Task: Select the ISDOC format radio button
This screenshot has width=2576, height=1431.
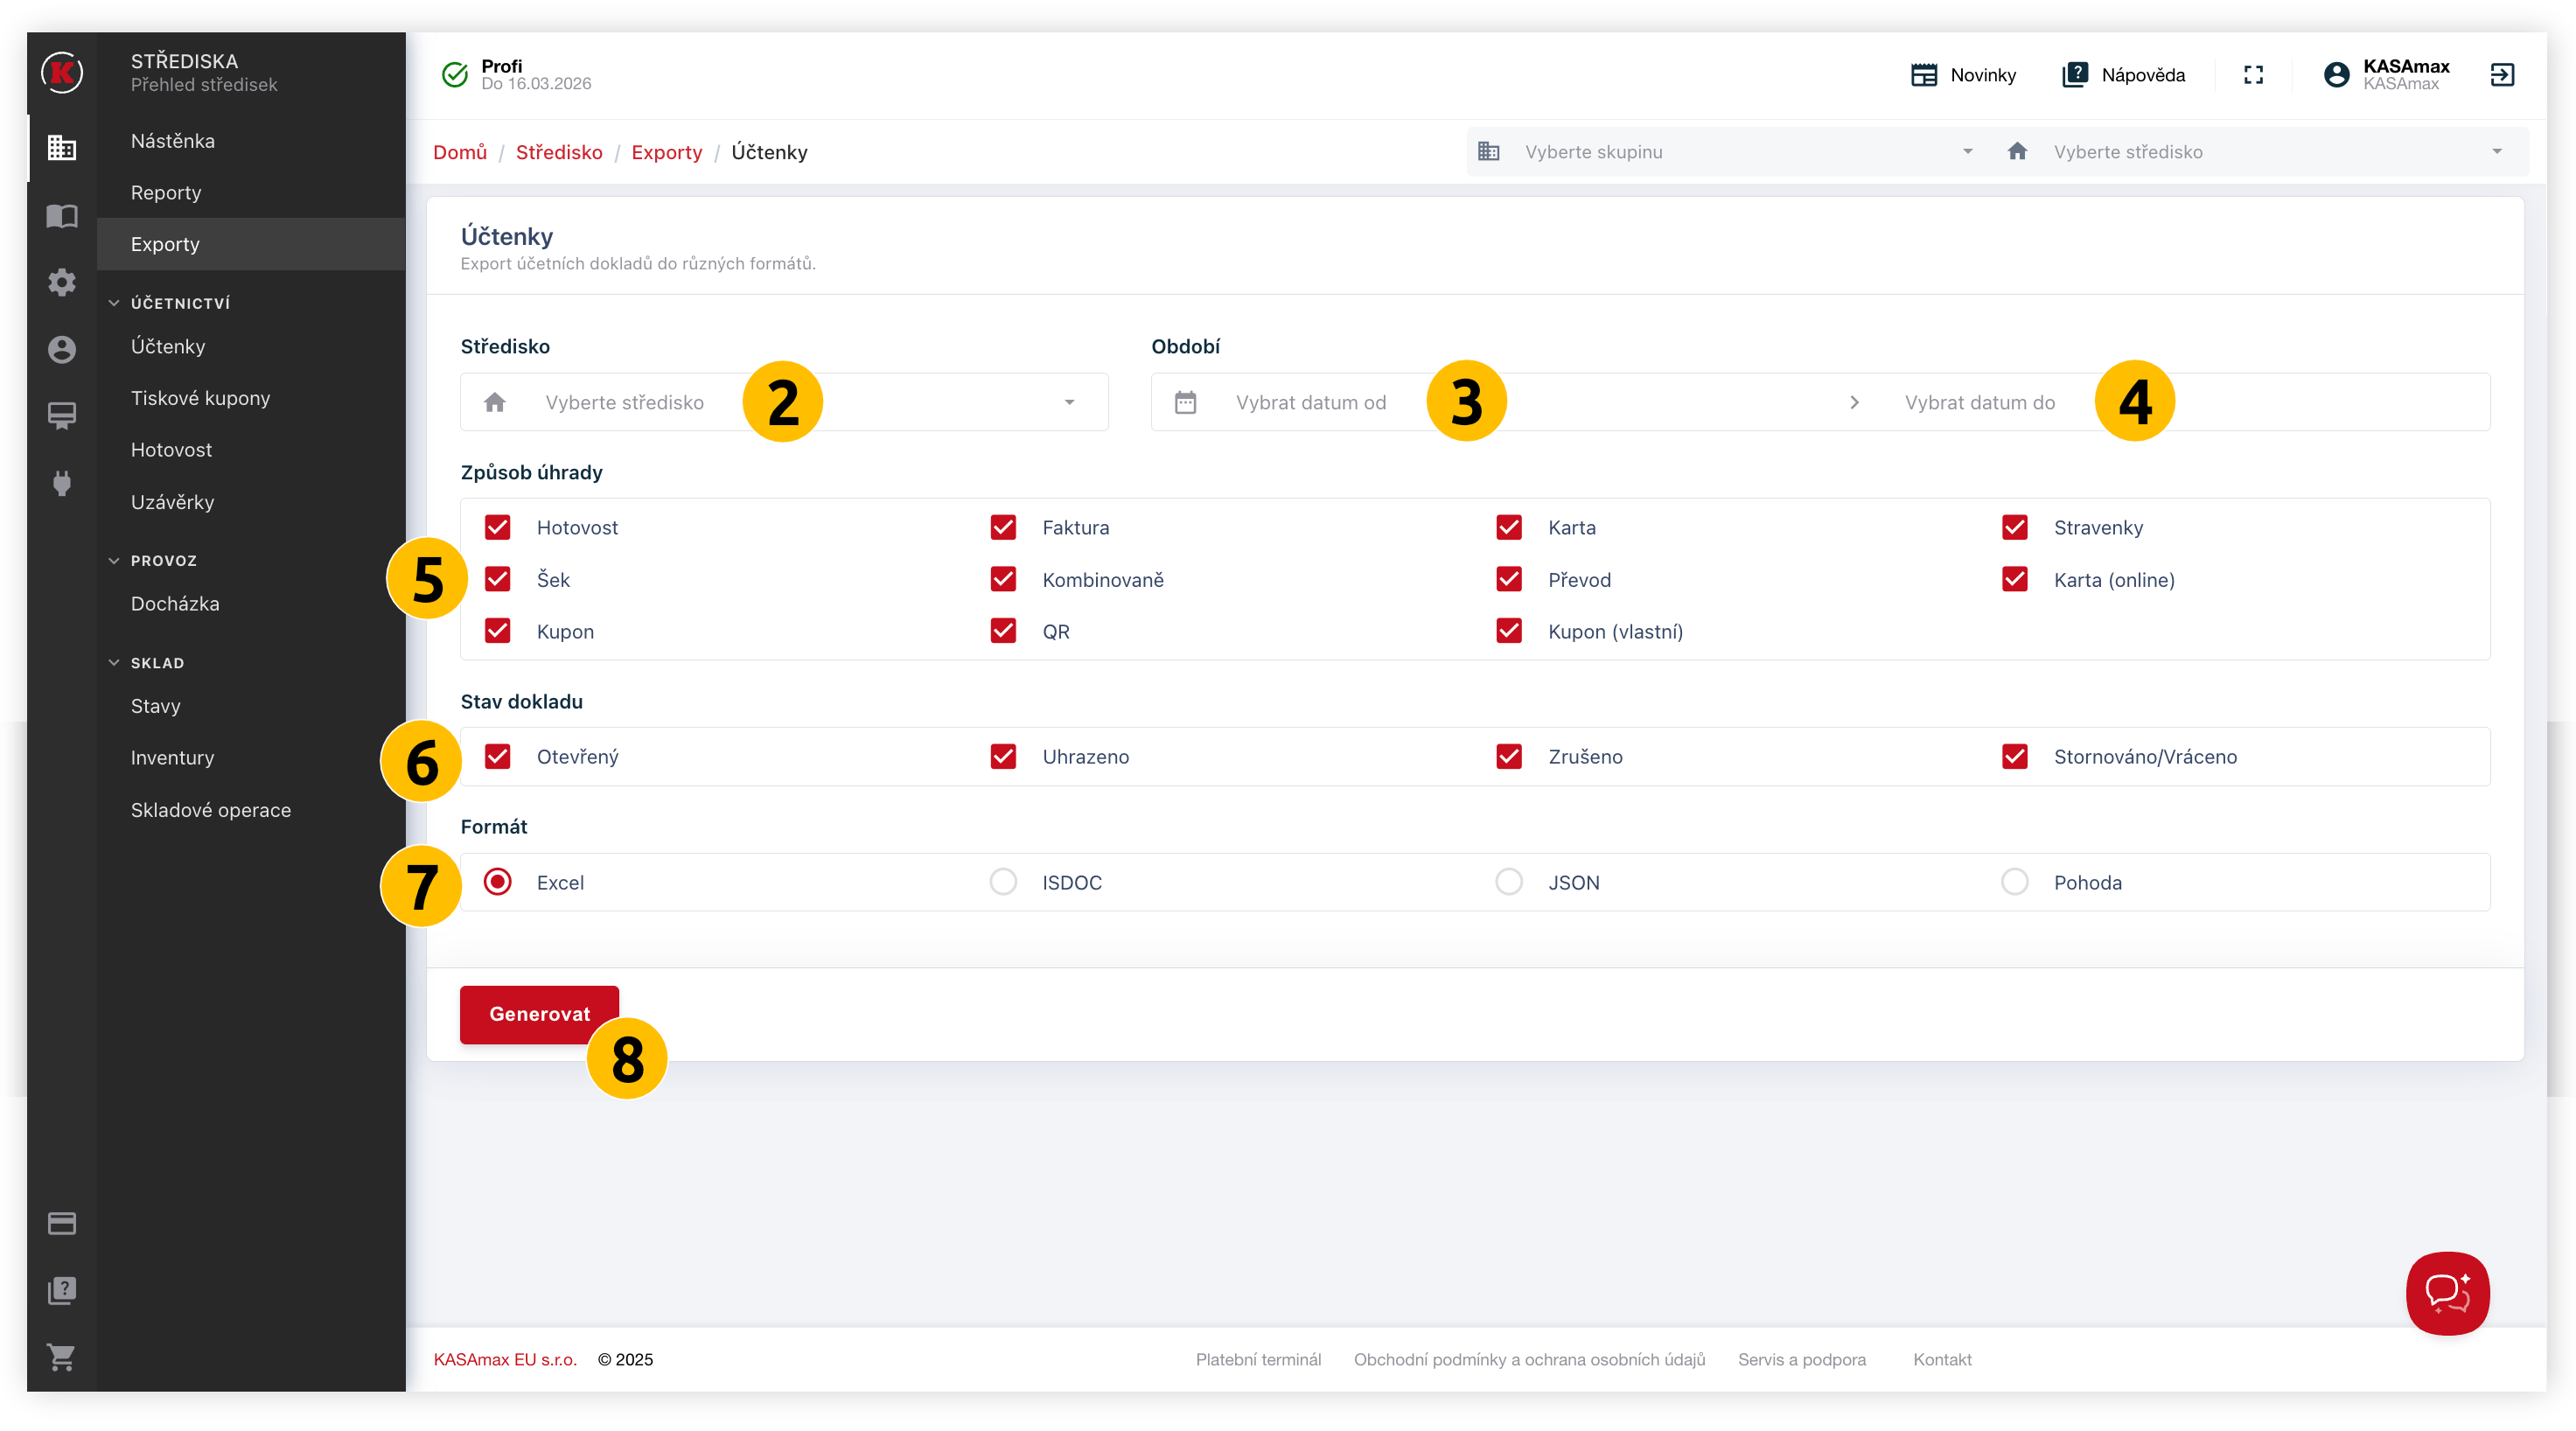Action: [1003, 881]
